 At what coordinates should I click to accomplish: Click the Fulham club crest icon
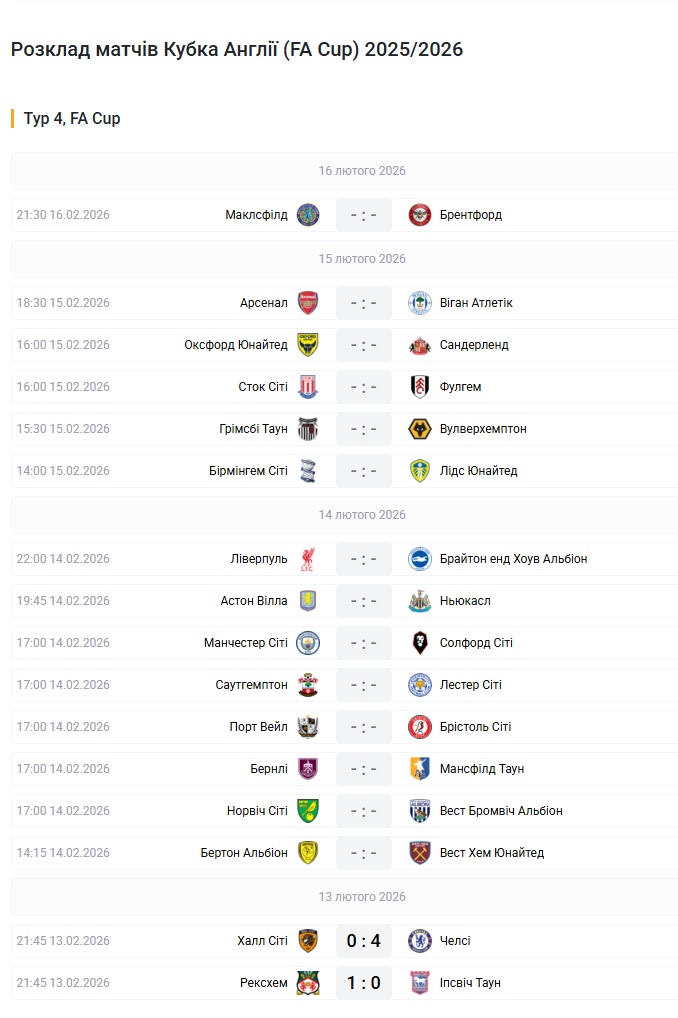420,387
